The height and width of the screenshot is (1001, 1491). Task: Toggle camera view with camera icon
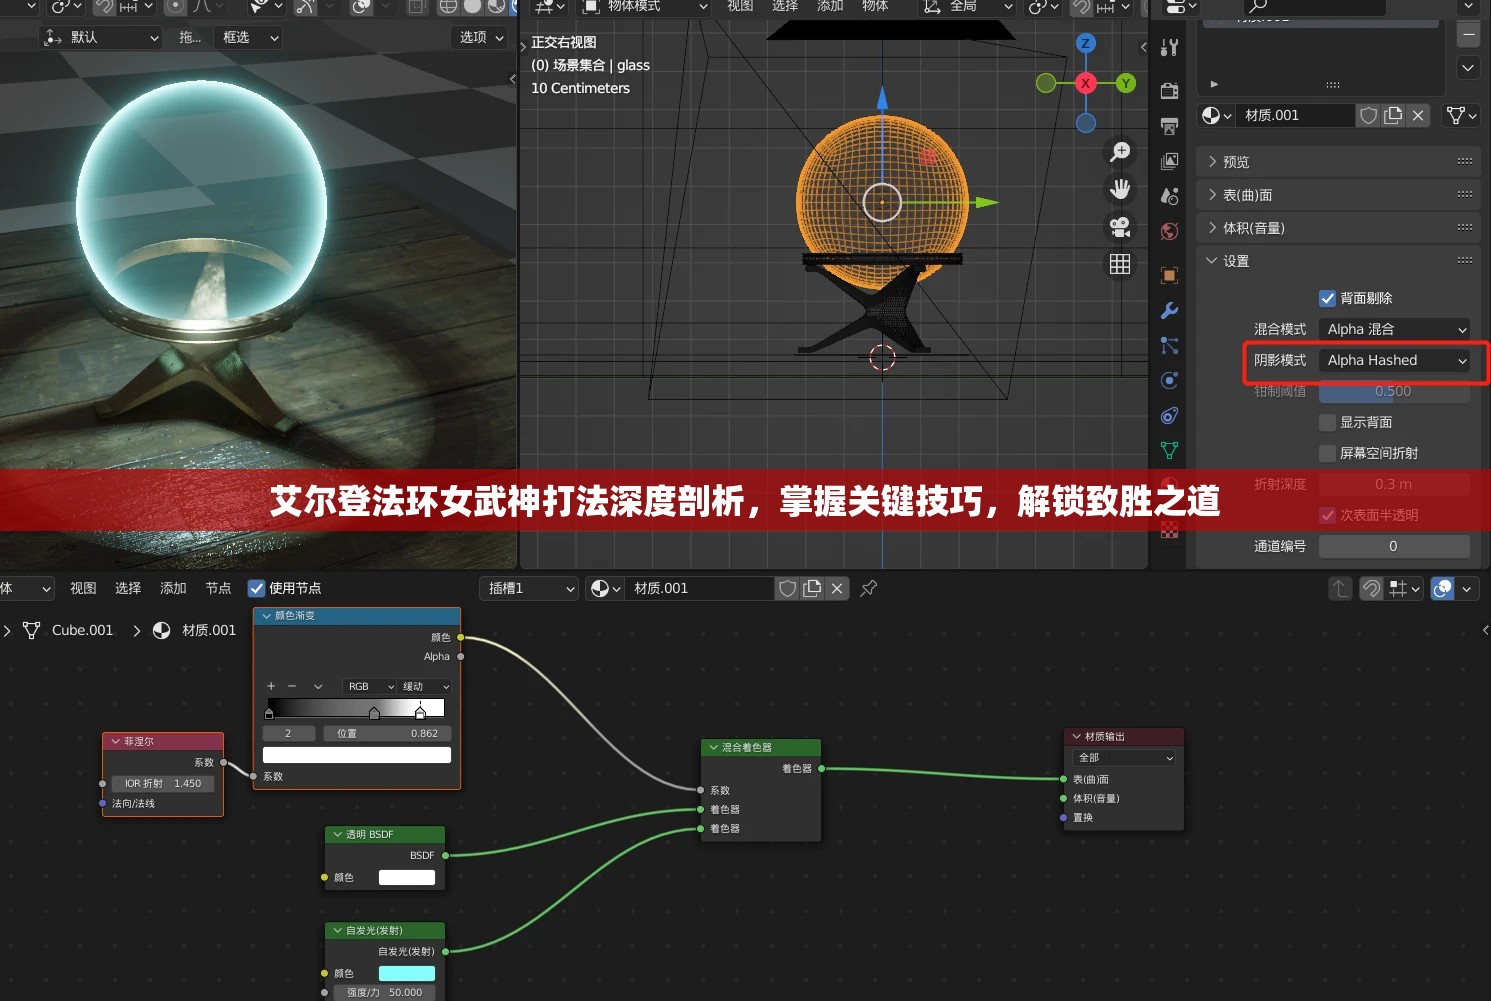1120,227
